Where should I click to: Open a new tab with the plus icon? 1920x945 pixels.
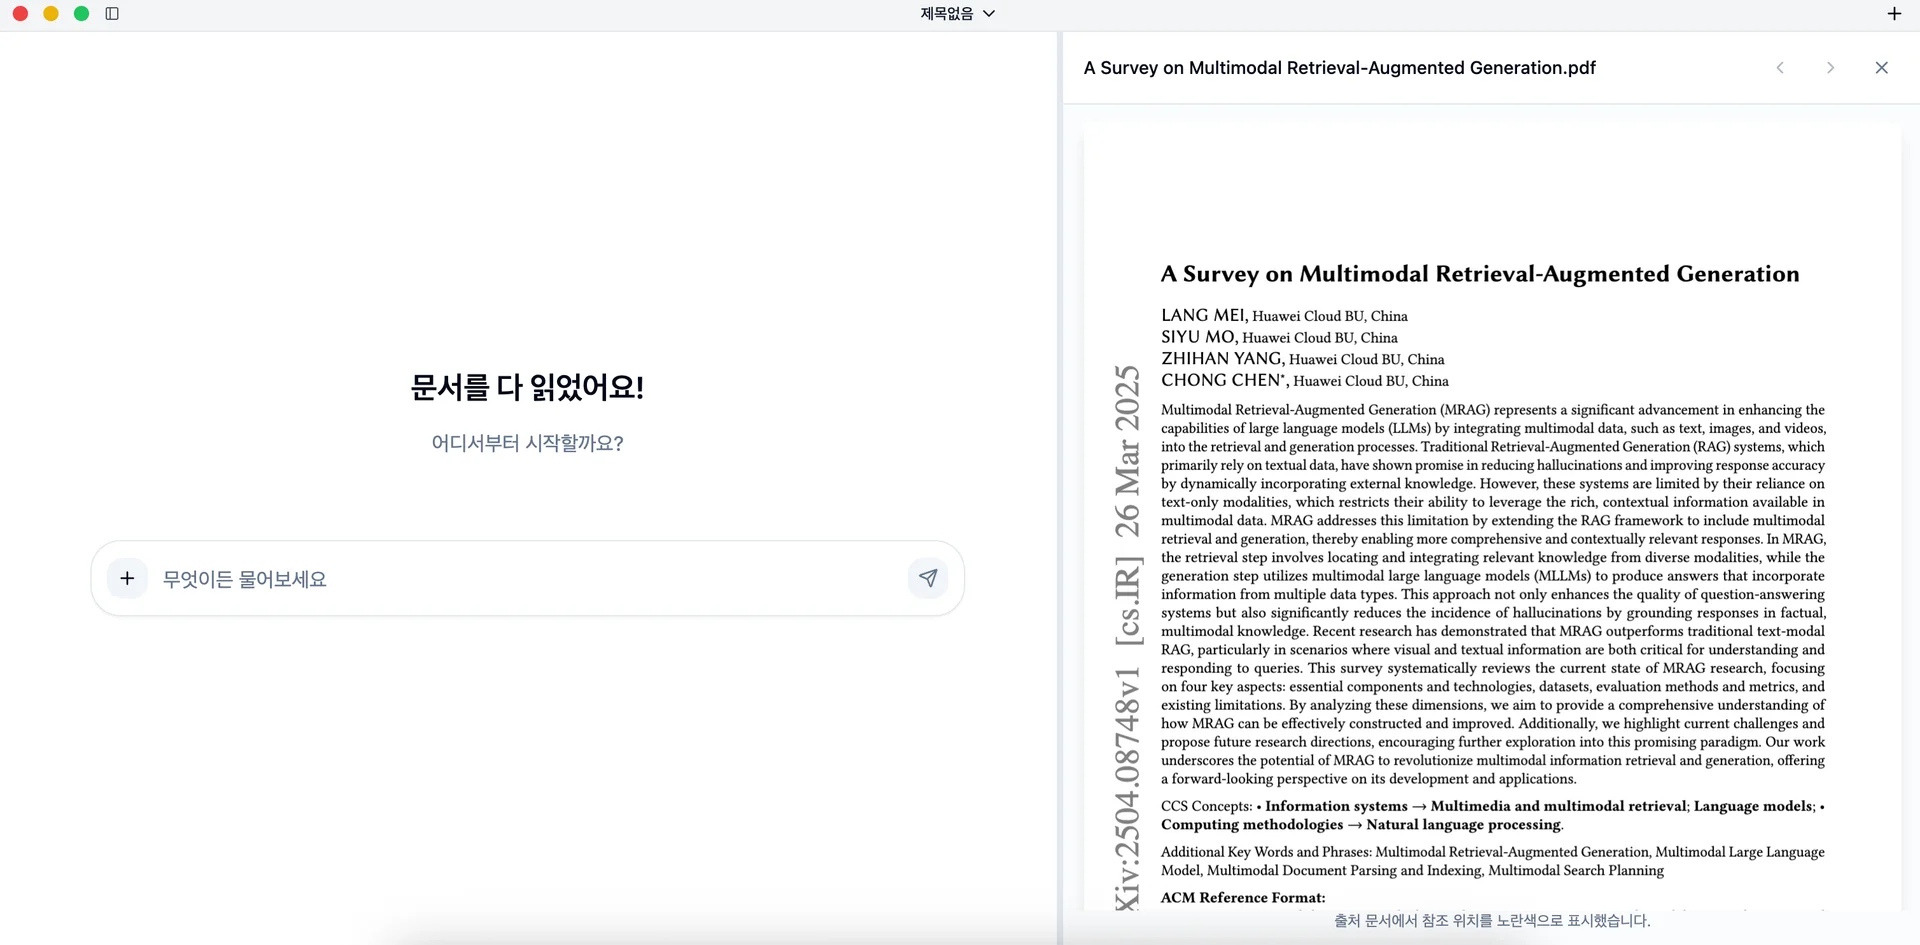click(x=1894, y=14)
